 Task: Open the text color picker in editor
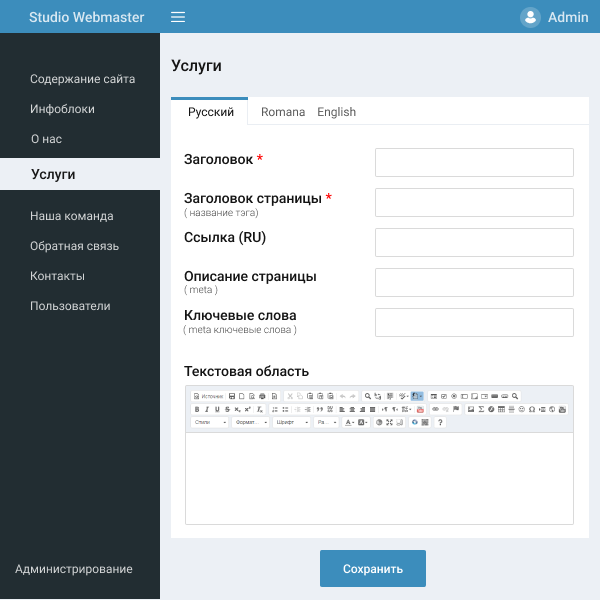point(350,422)
